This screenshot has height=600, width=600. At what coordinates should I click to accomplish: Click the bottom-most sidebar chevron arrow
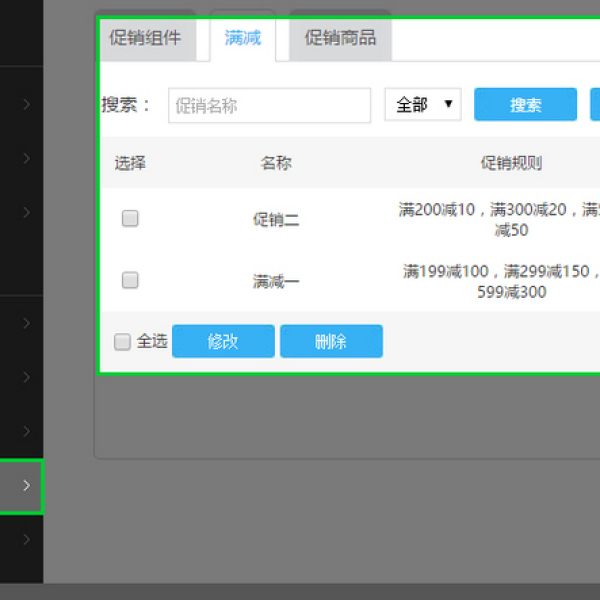[x=26, y=540]
